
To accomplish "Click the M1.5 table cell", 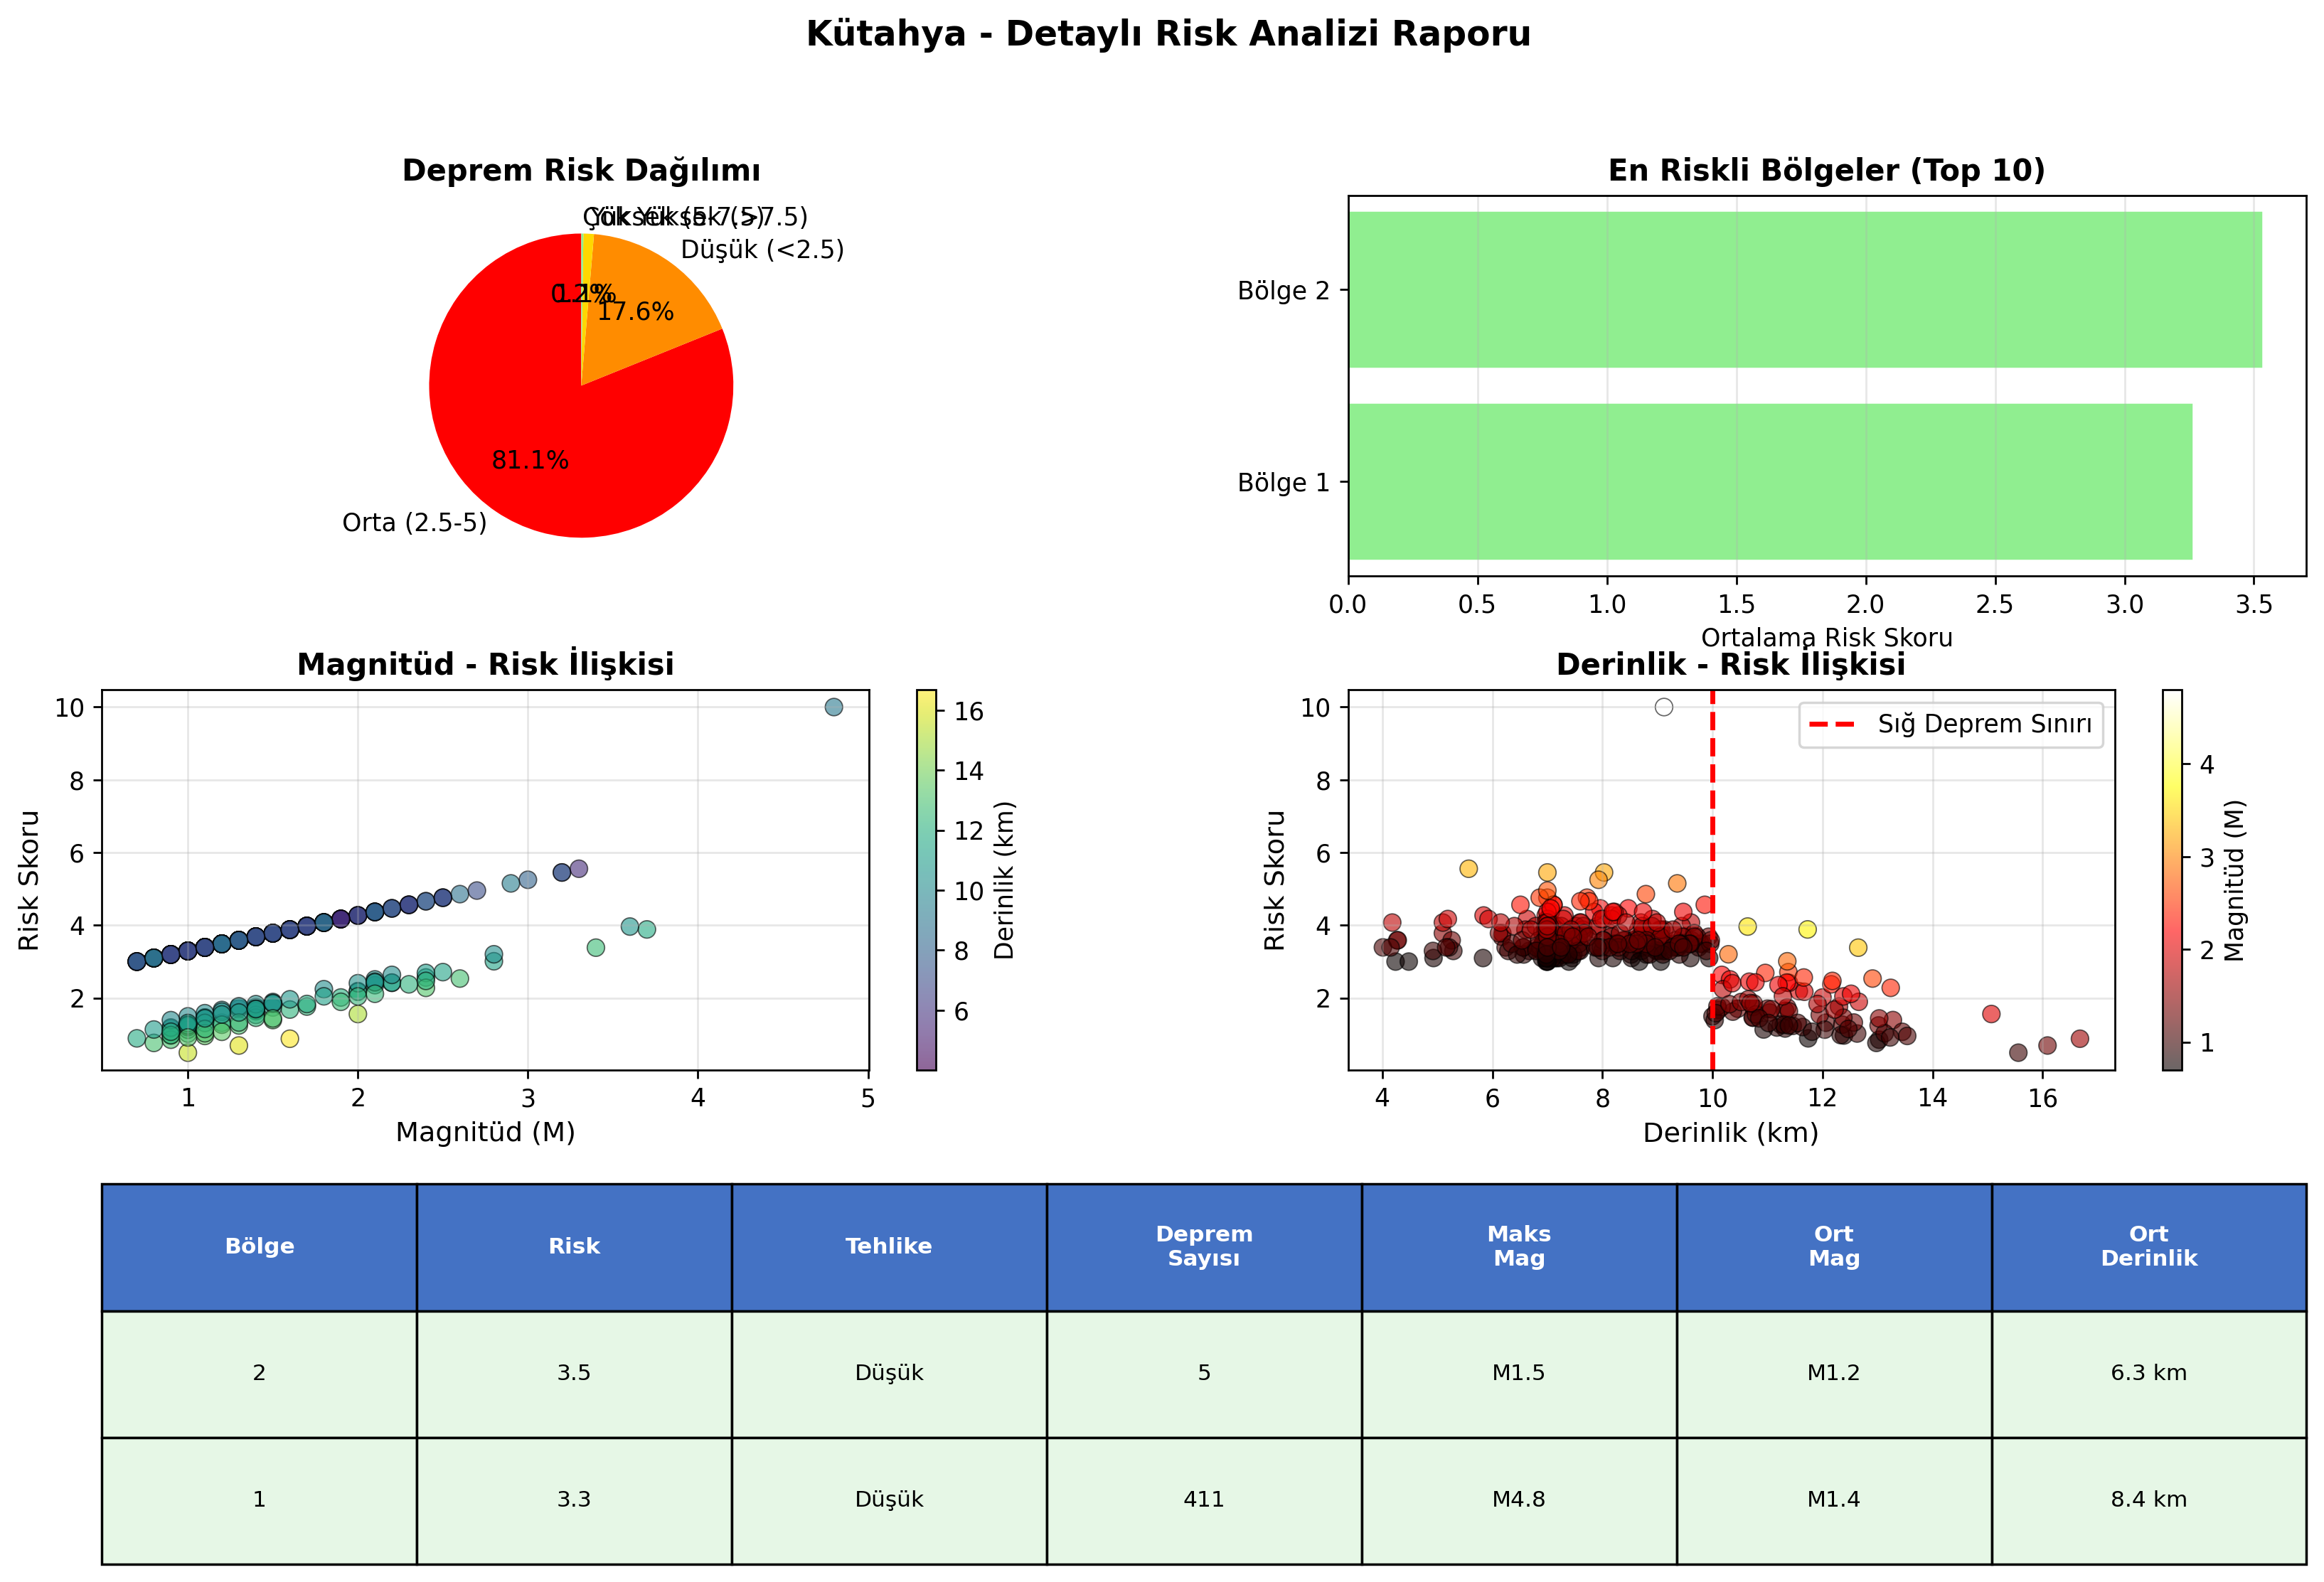I will point(1519,1373).
